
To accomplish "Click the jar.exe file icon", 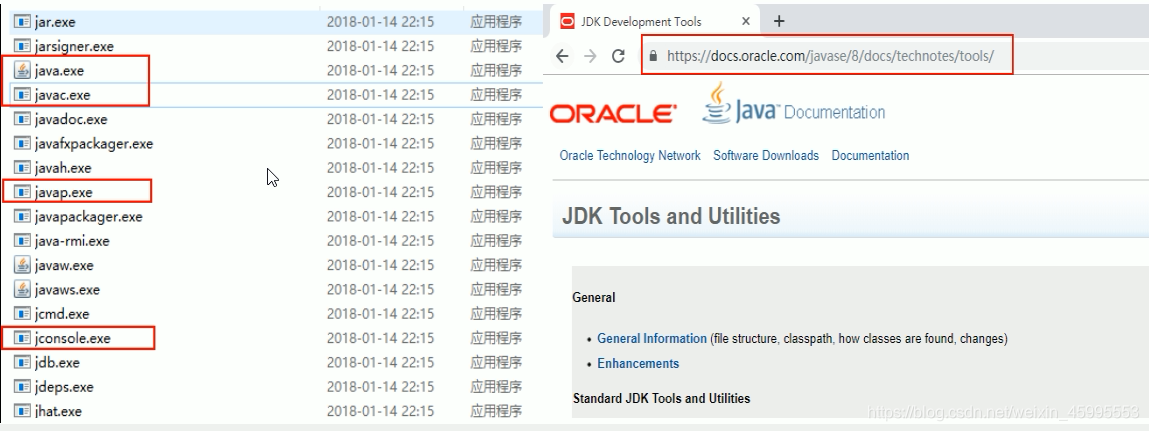I will pos(22,22).
